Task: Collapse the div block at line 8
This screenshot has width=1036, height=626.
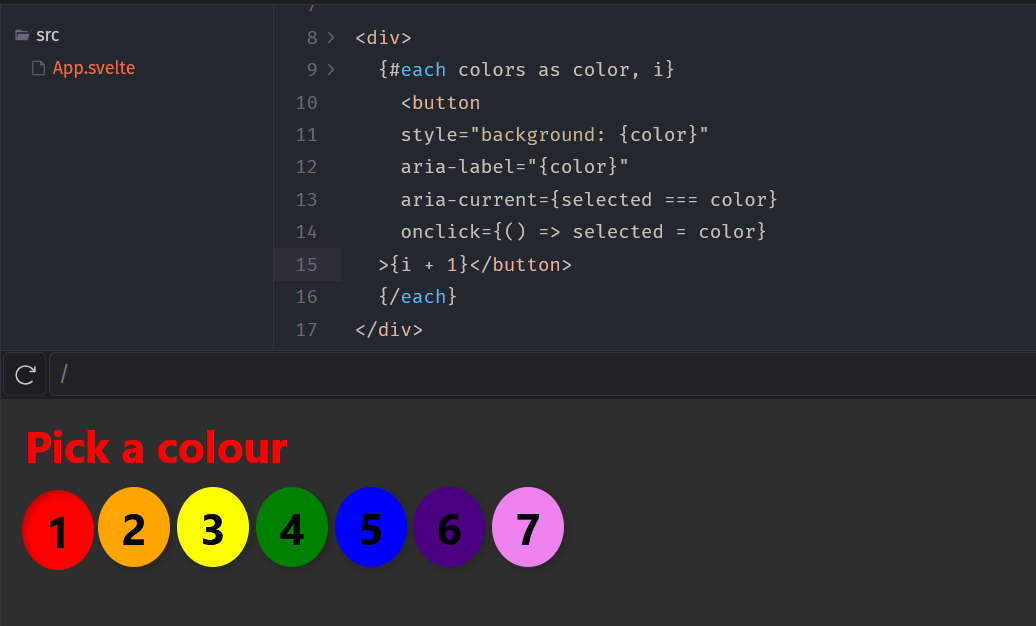Action: (331, 38)
